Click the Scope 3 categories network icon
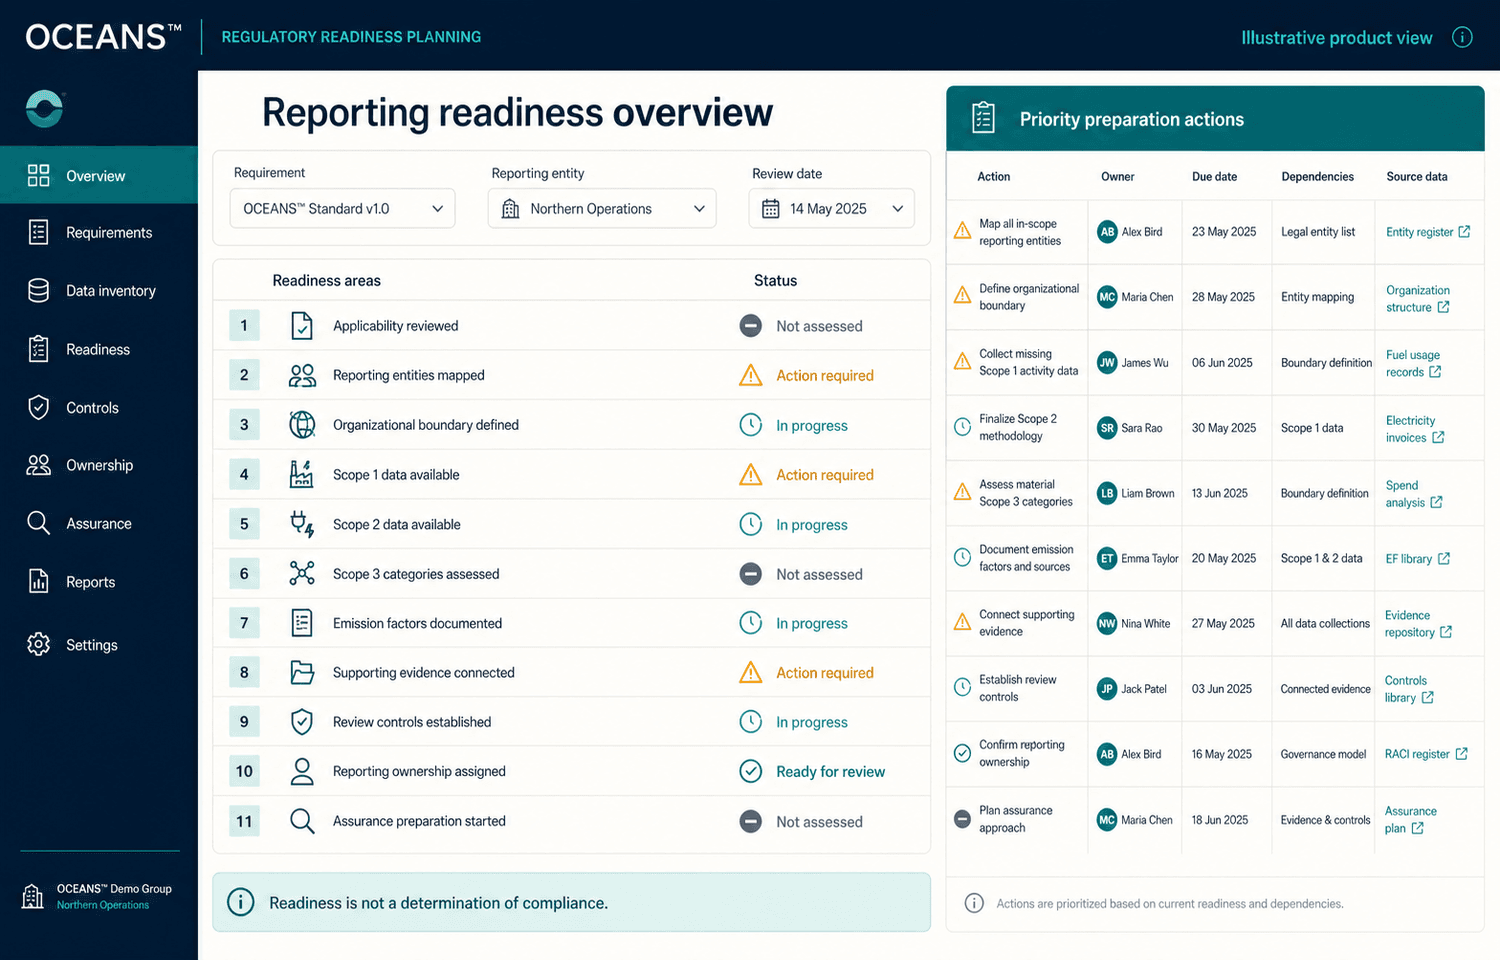 pyautogui.click(x=302, y=573)
